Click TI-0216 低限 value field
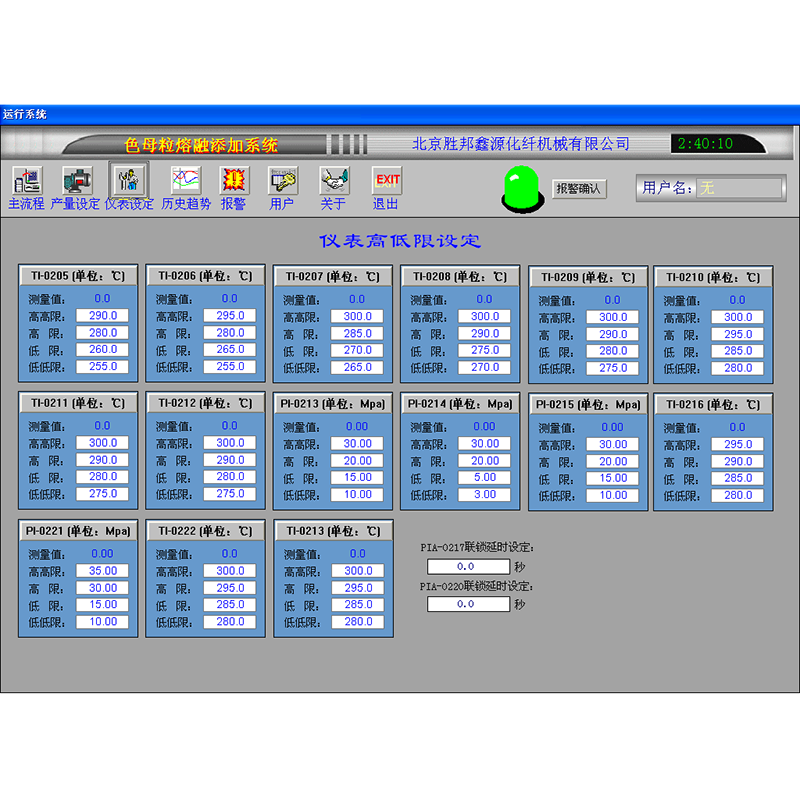This screenshot has width=800, height=800. [x=739, y=478]
